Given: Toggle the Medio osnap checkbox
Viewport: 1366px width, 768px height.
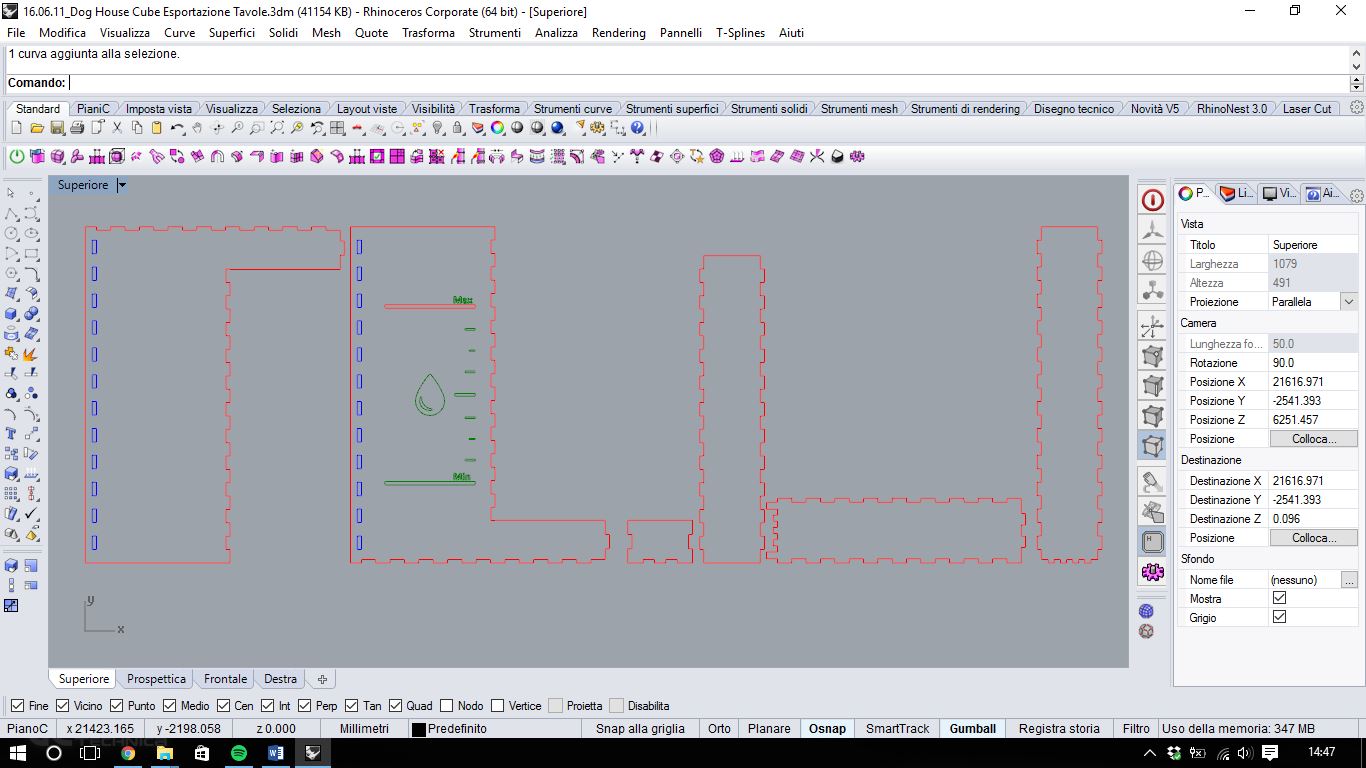Looking at the screenshot, I should tap(170, 706).
